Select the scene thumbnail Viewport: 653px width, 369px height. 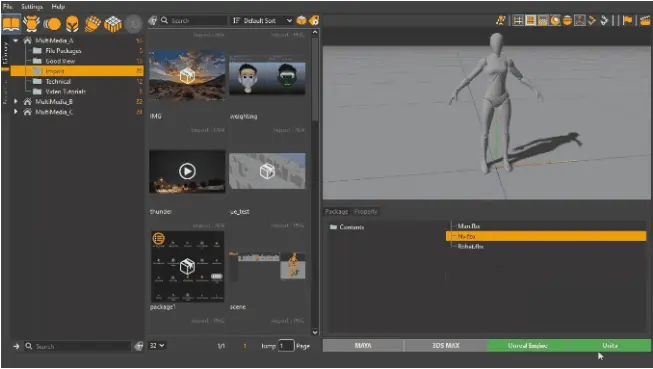267,266
